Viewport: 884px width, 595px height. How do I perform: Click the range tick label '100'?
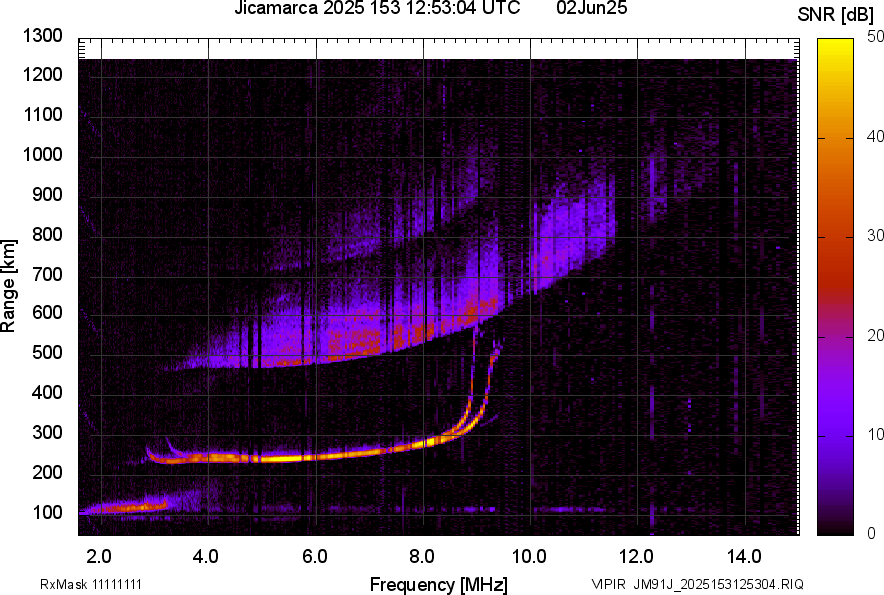(47, 512)
